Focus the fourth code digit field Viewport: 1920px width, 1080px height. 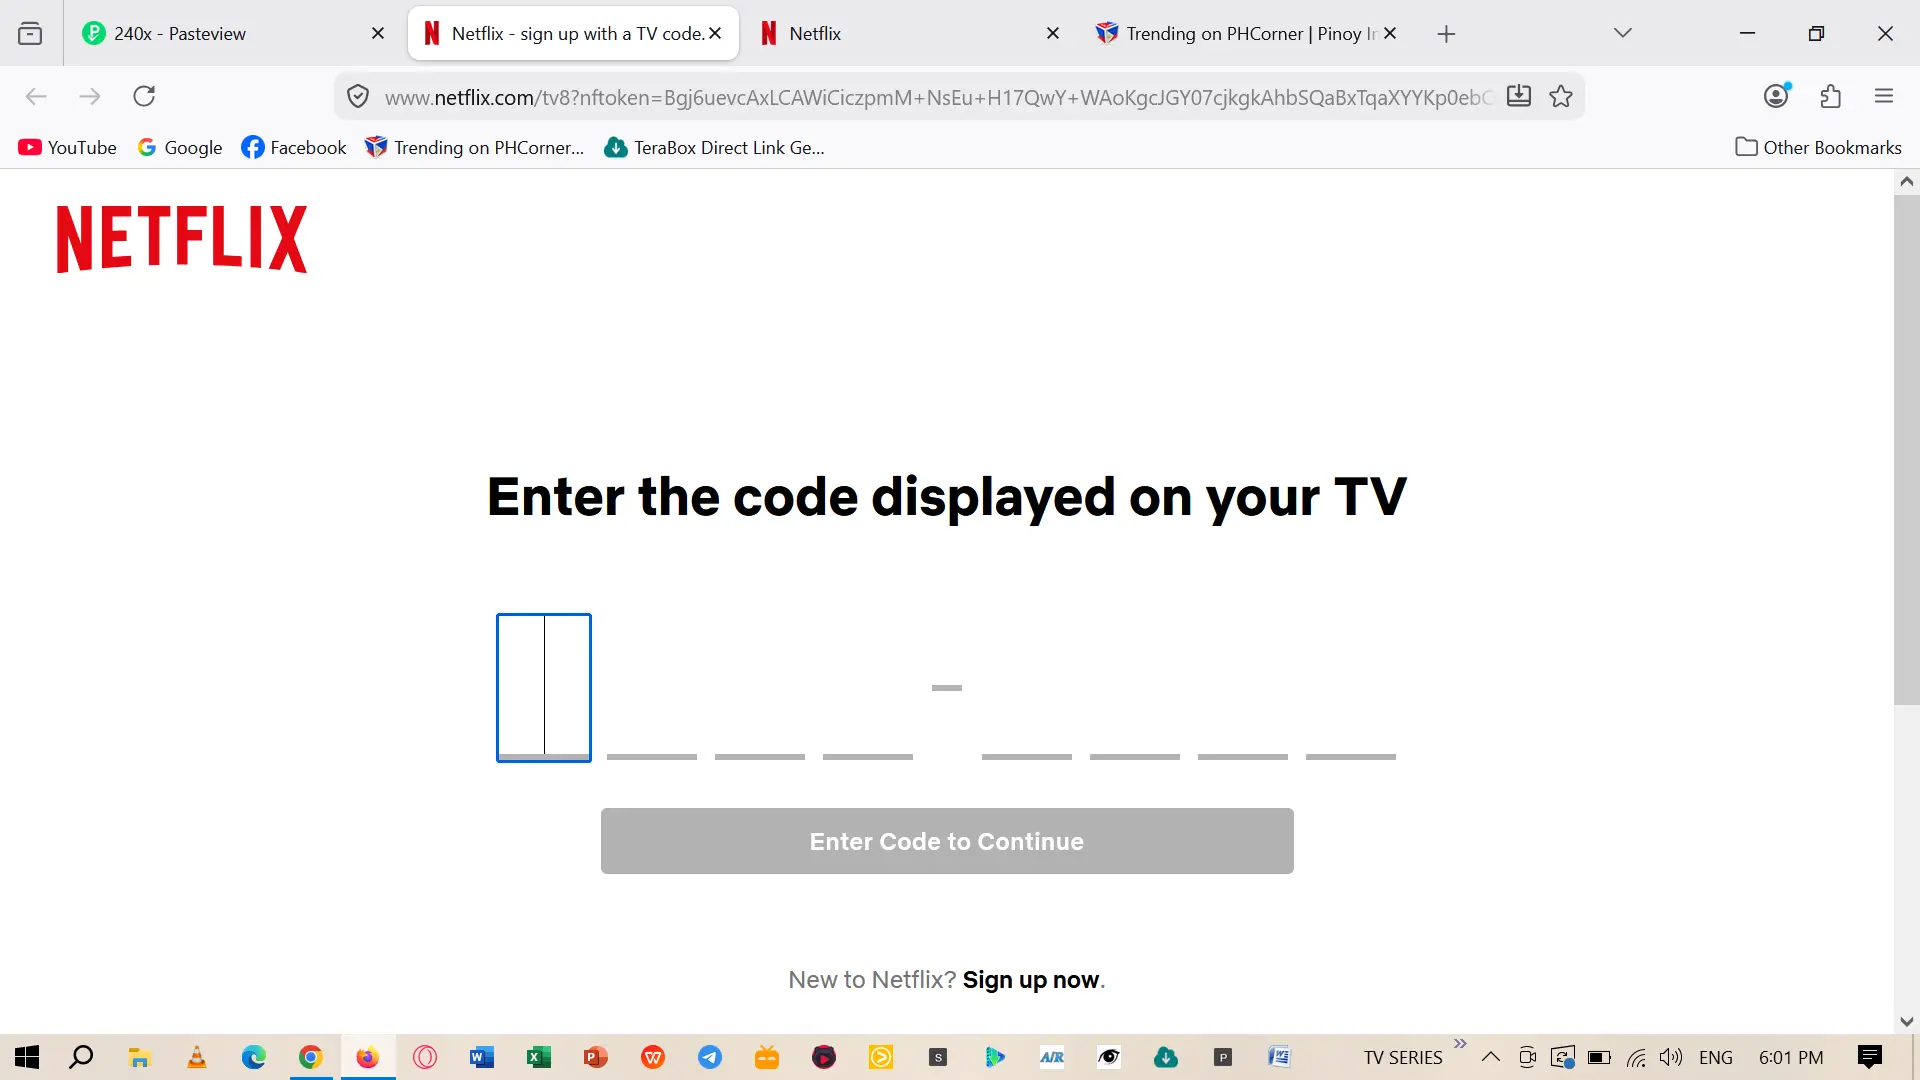tap(868, 688)
